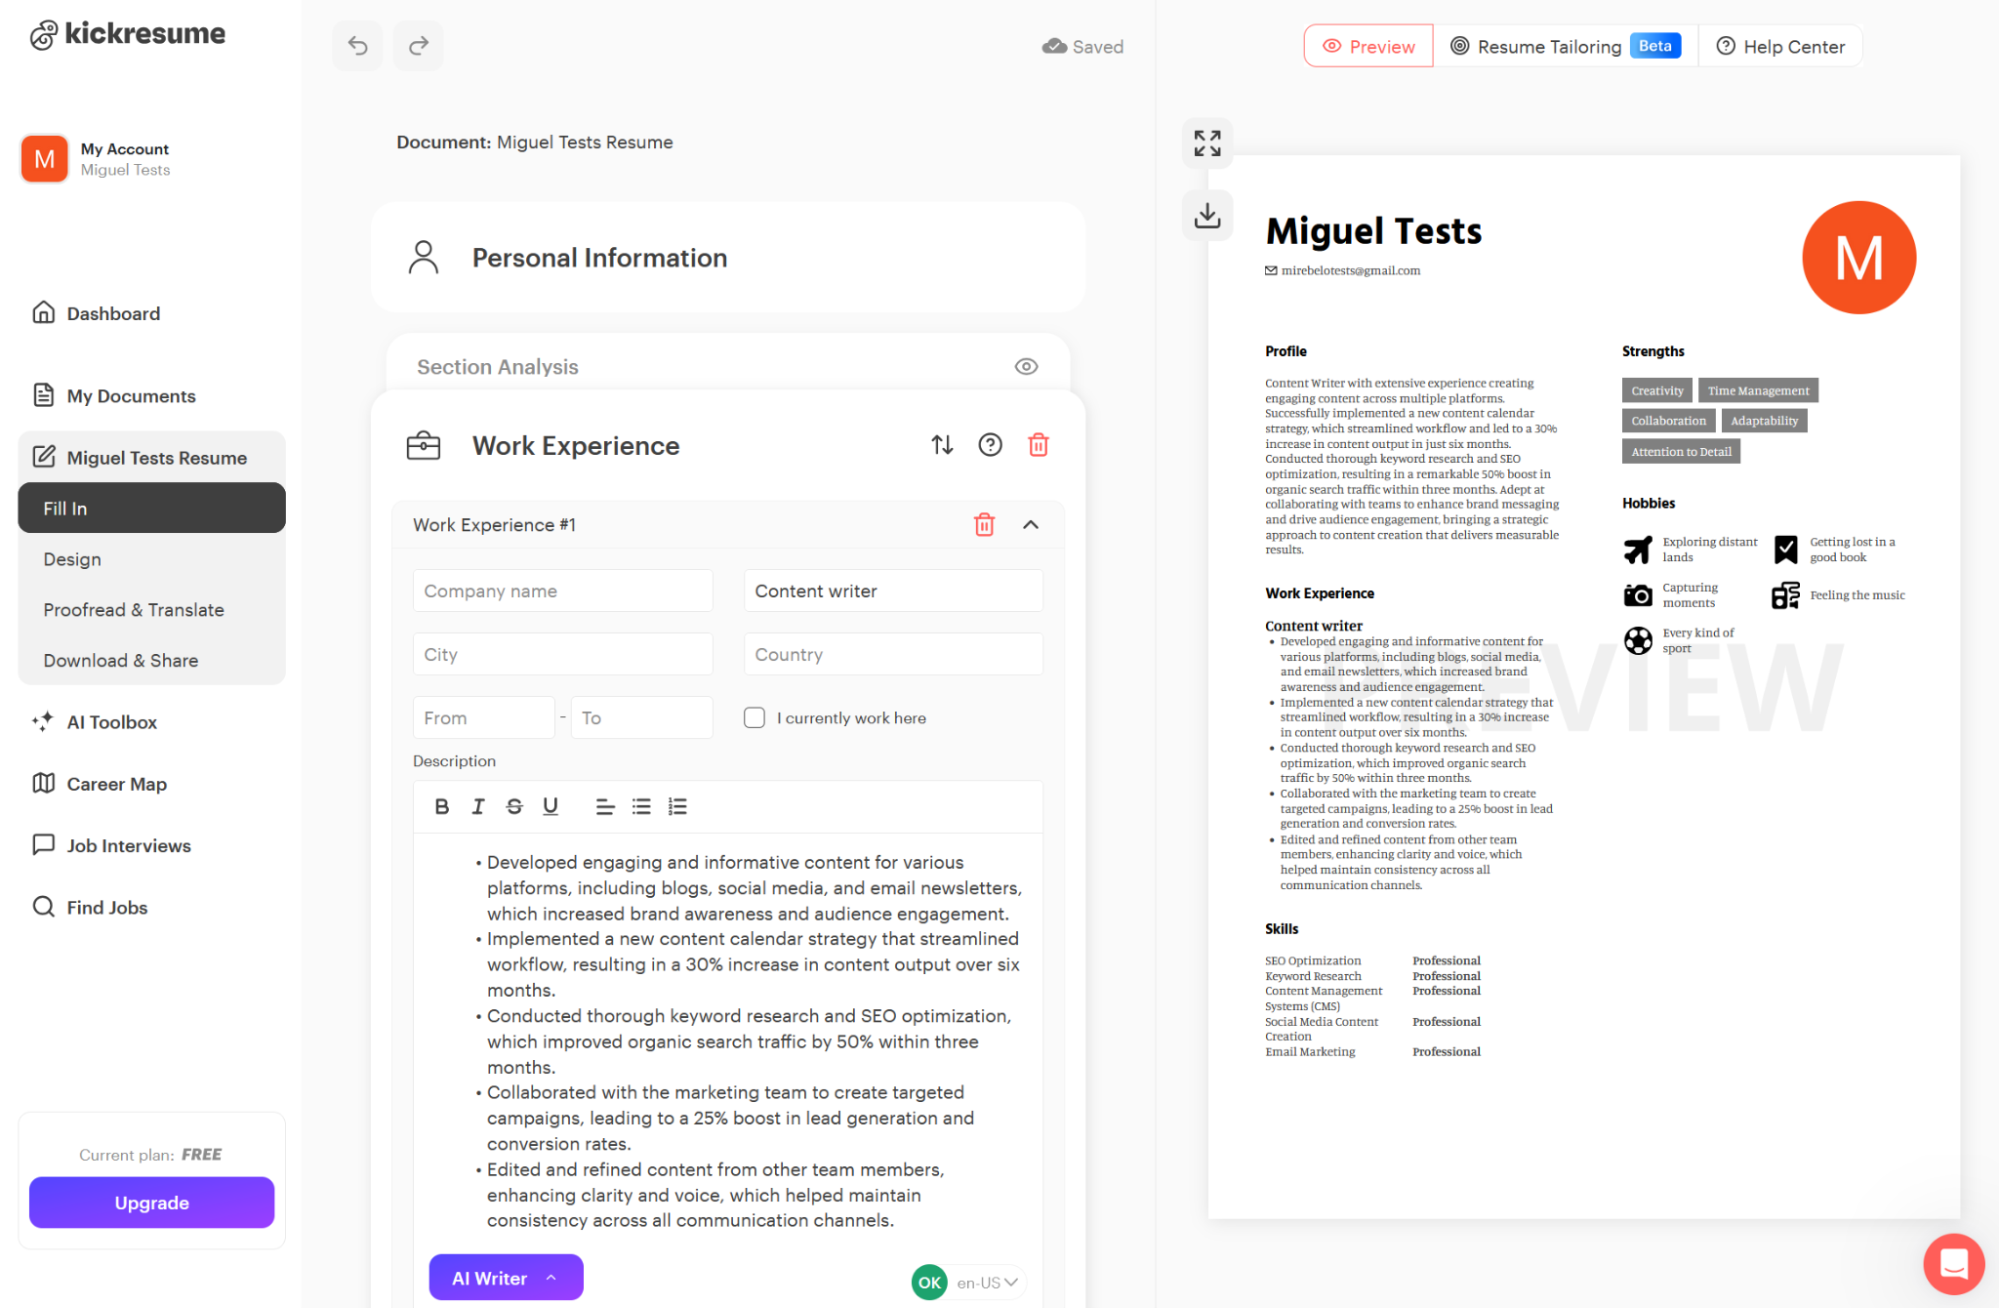Image resolution: width=1999 pixels, height=1308 pixels.
Task: Toggle Section Analysis eye visibility
Action: point(1025,367)
